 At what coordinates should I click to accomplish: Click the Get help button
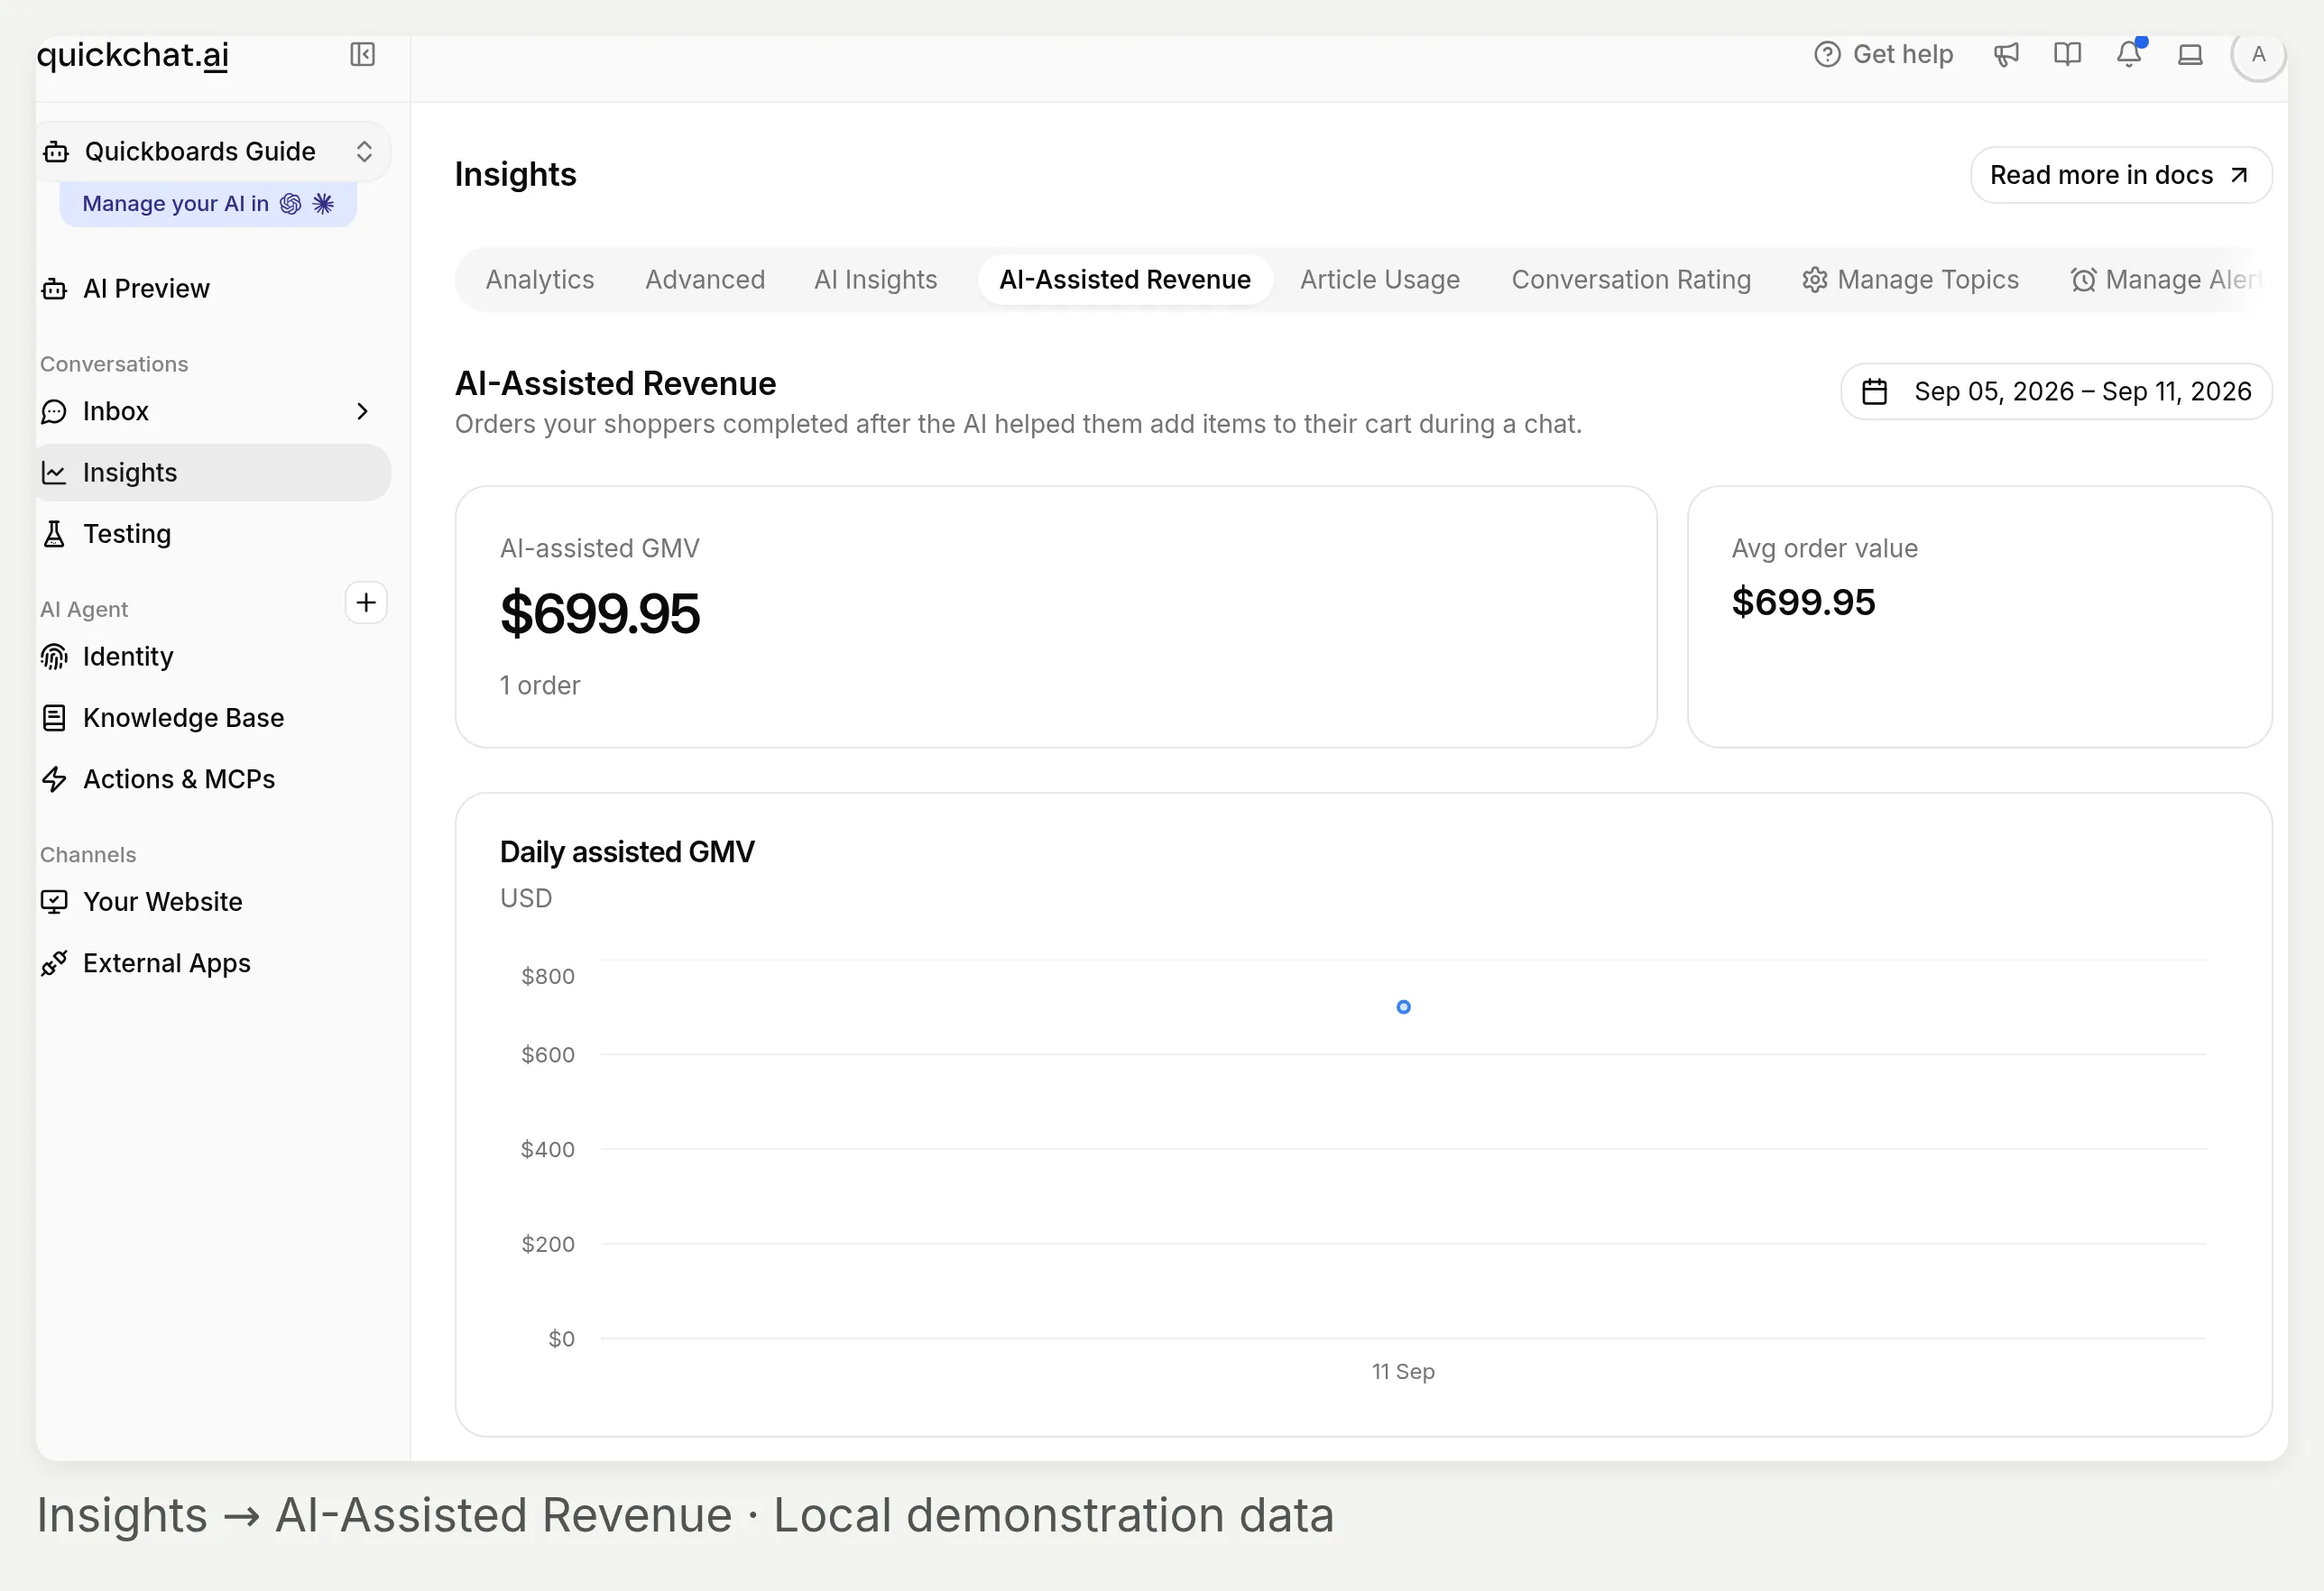(x=1883, y=54)
